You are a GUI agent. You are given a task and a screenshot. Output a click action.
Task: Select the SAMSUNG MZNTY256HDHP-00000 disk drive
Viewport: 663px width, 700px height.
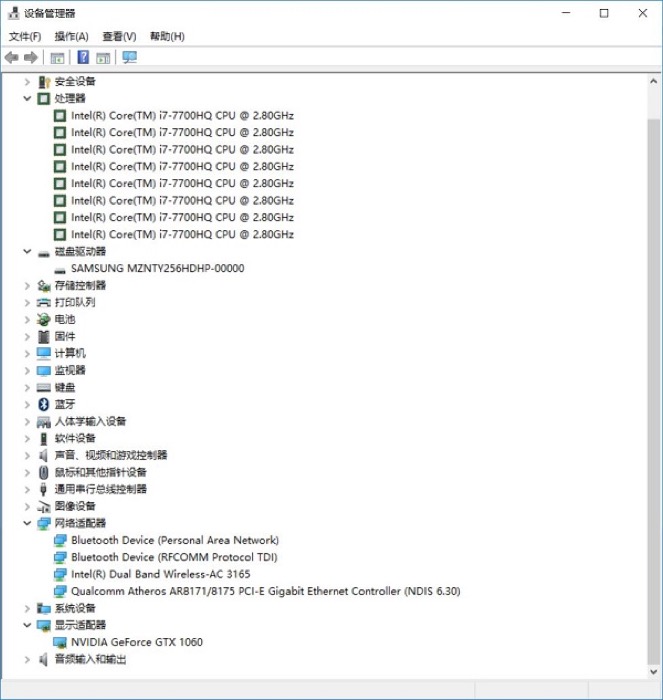(x=157, y=268)
